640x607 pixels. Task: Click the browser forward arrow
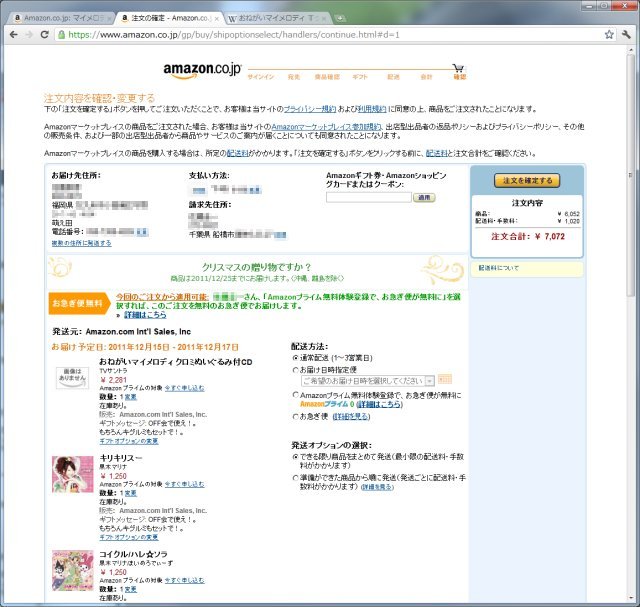click(29, 35)
